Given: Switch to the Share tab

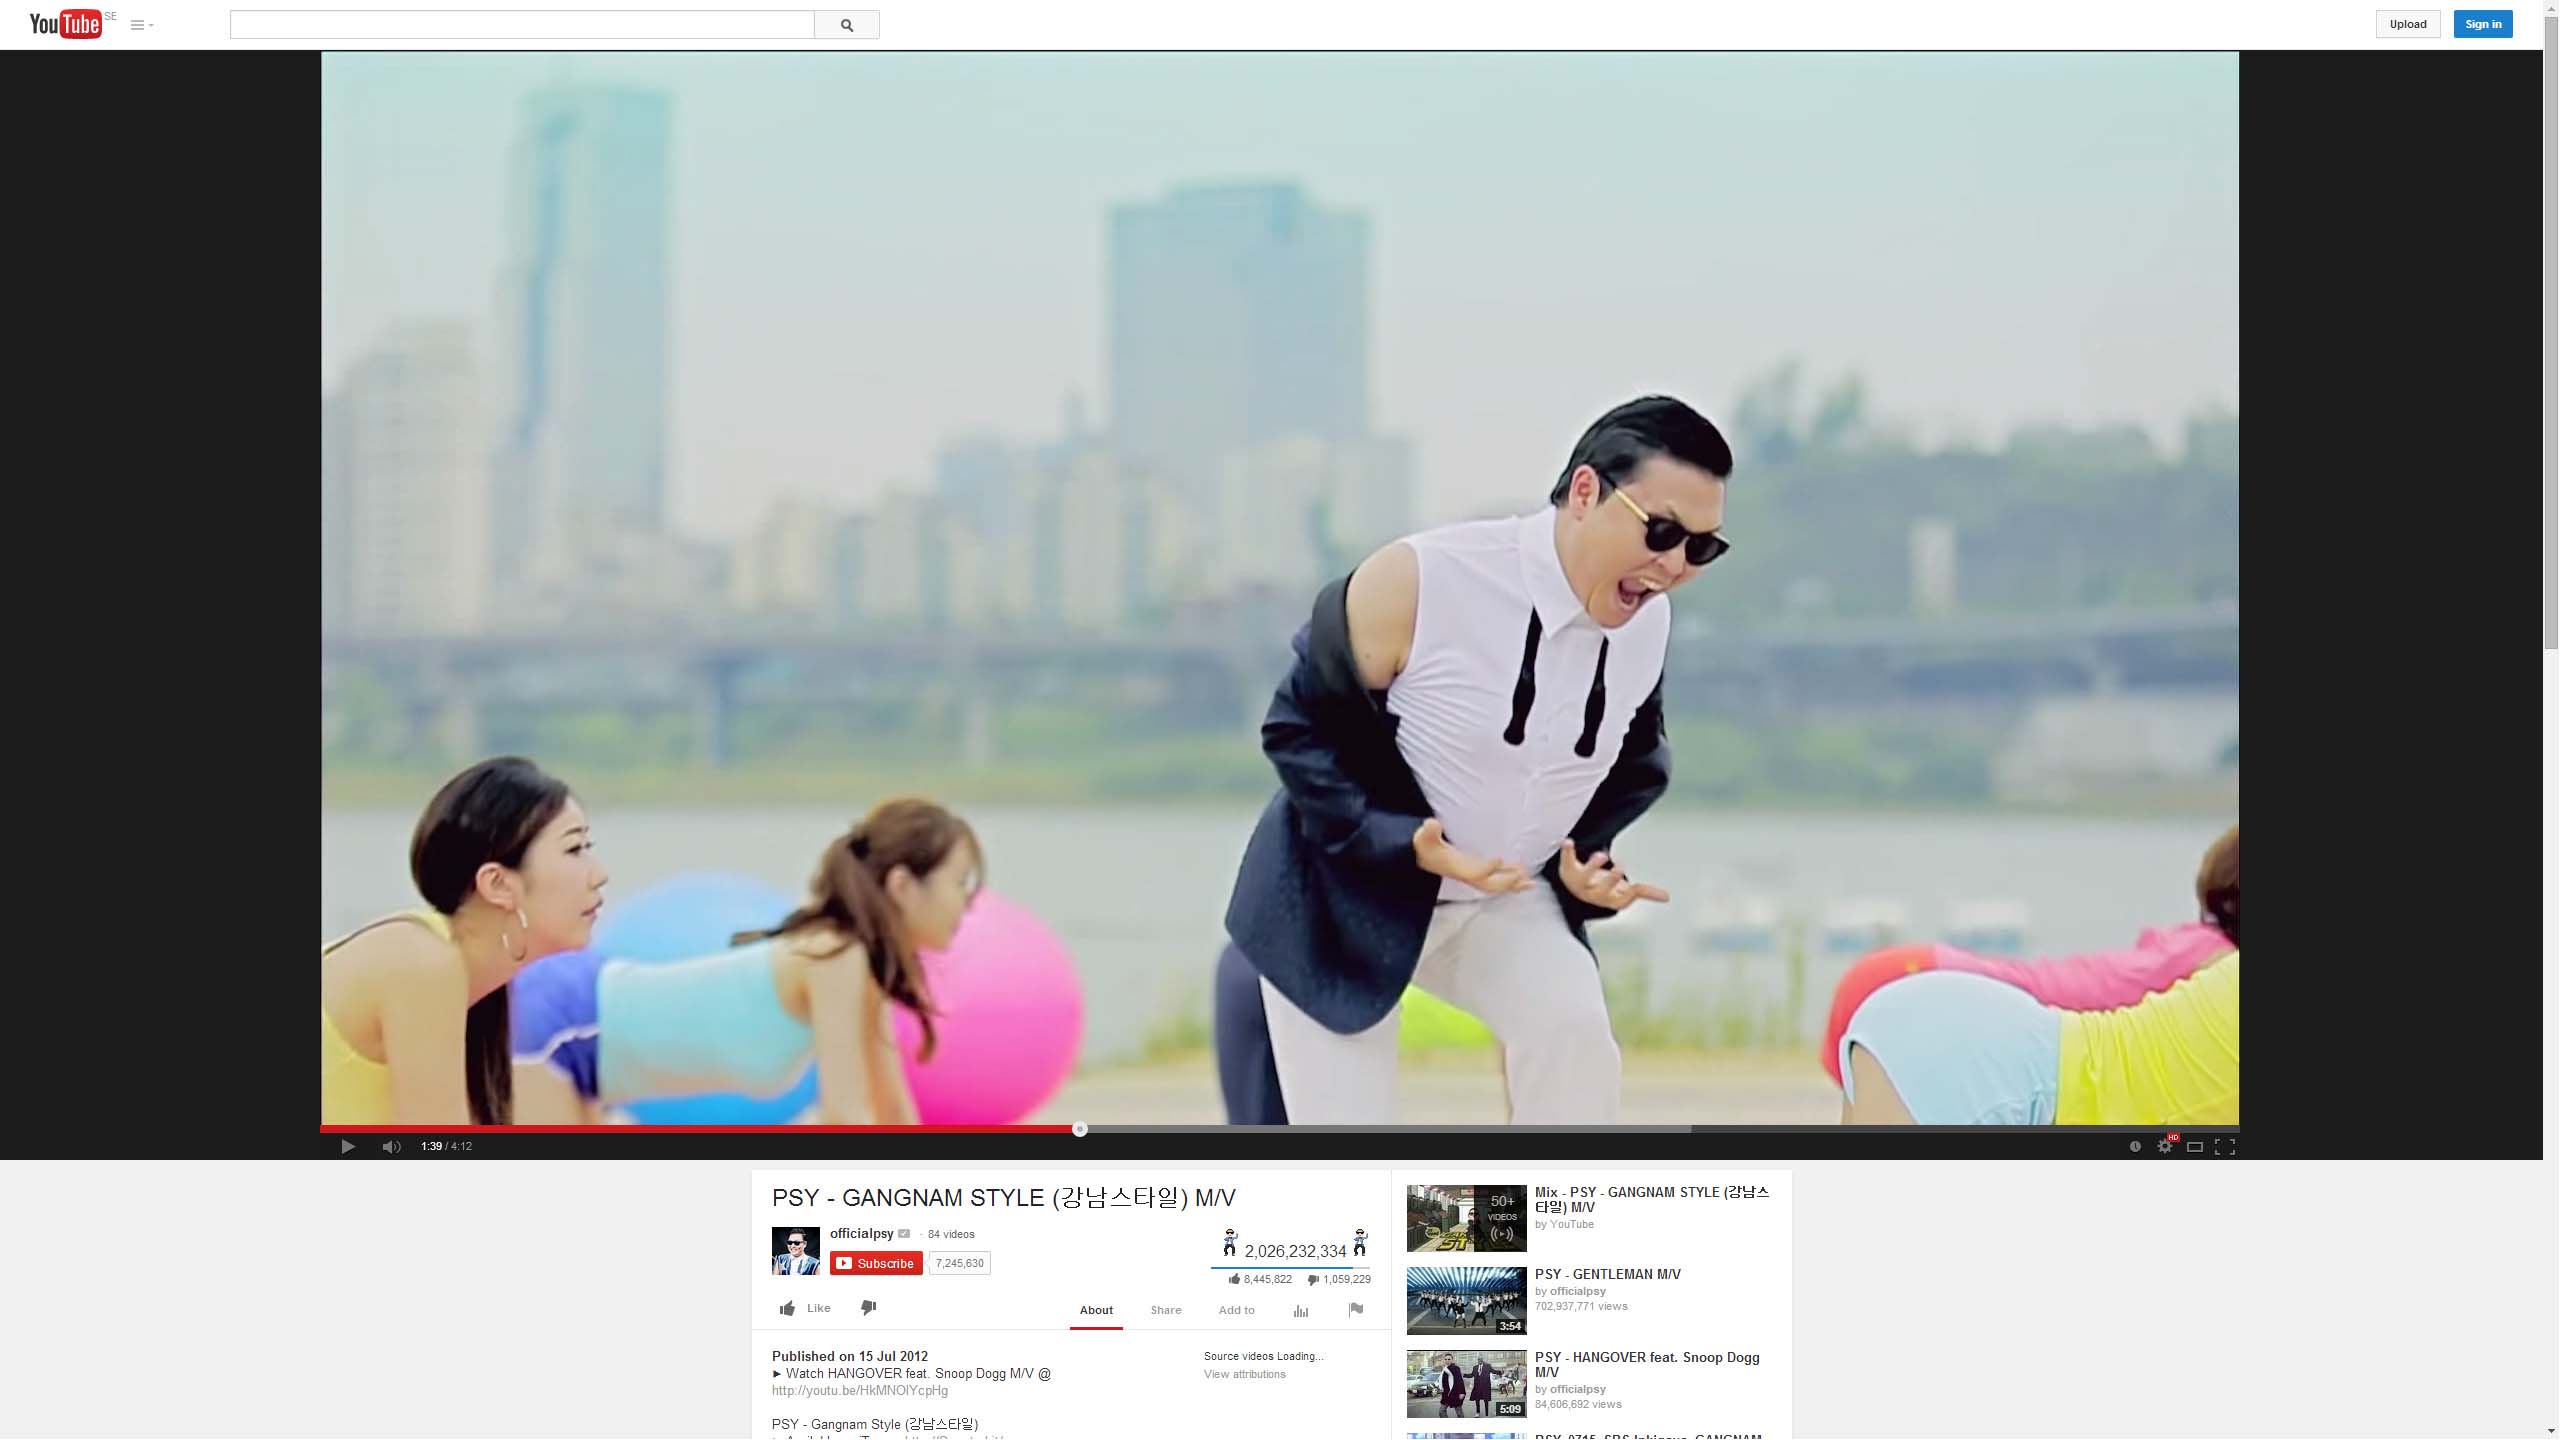Looking at the screenshot, I should point(1166,1310).
